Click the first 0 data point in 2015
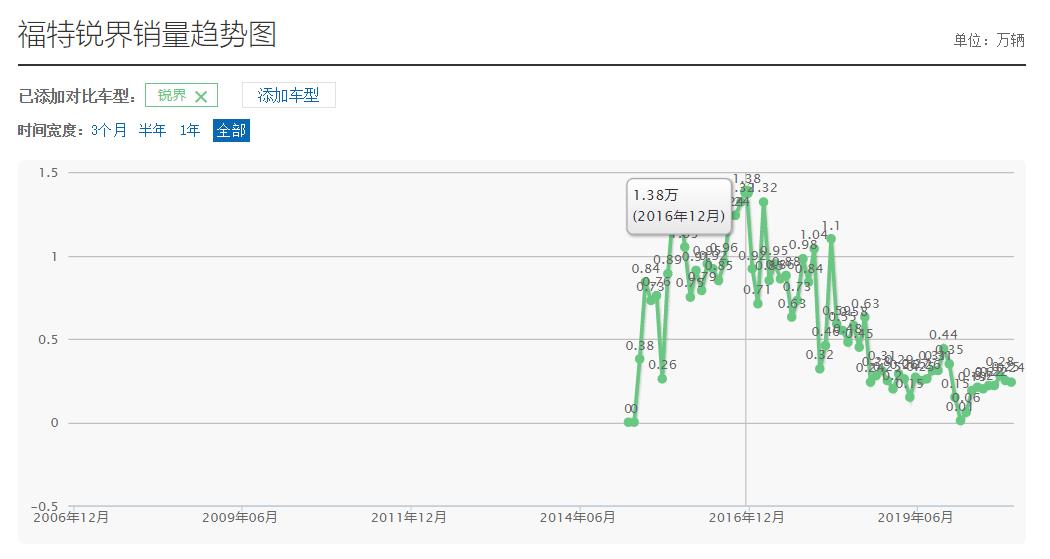The width and height of the screenshot is (1050, 559). tap(628, 422)
